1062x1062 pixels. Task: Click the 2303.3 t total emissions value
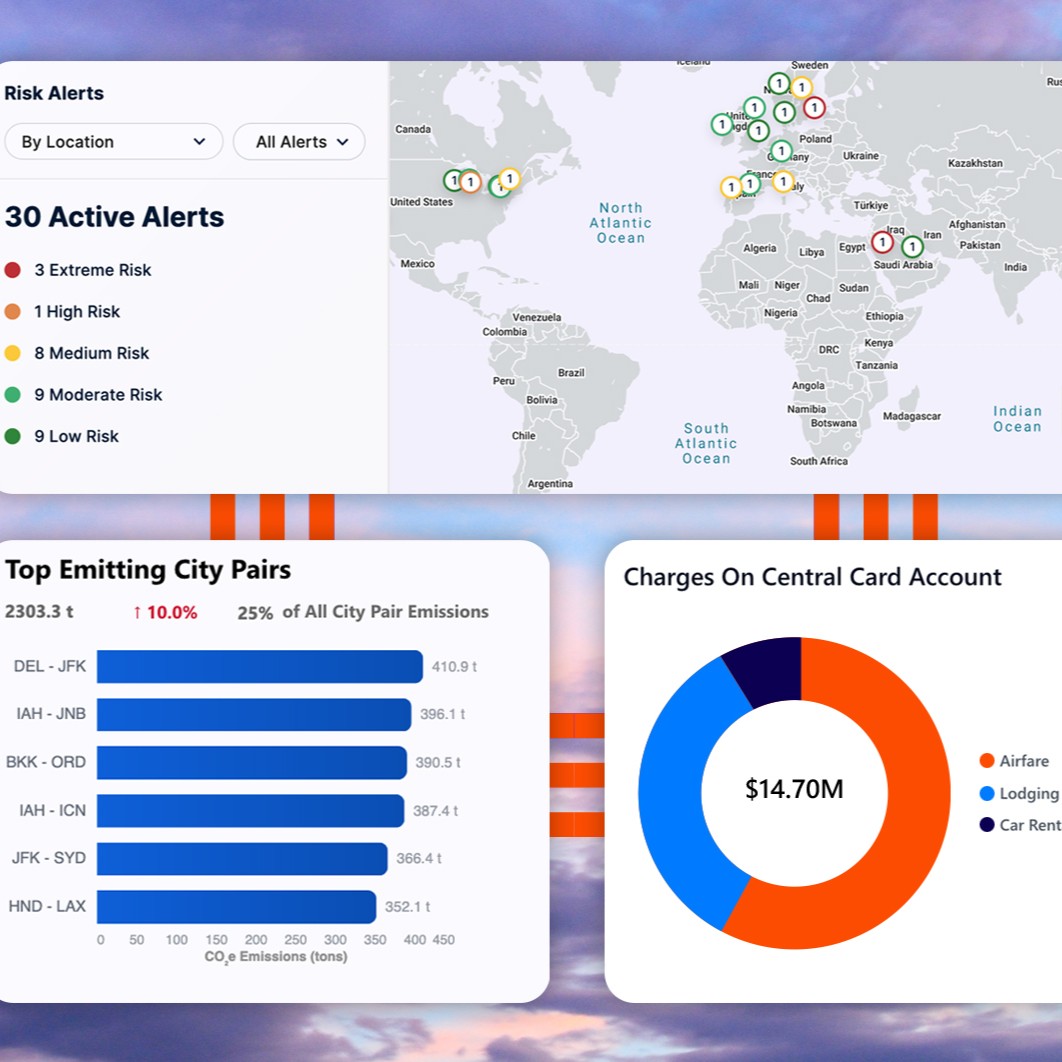[39, 612]
